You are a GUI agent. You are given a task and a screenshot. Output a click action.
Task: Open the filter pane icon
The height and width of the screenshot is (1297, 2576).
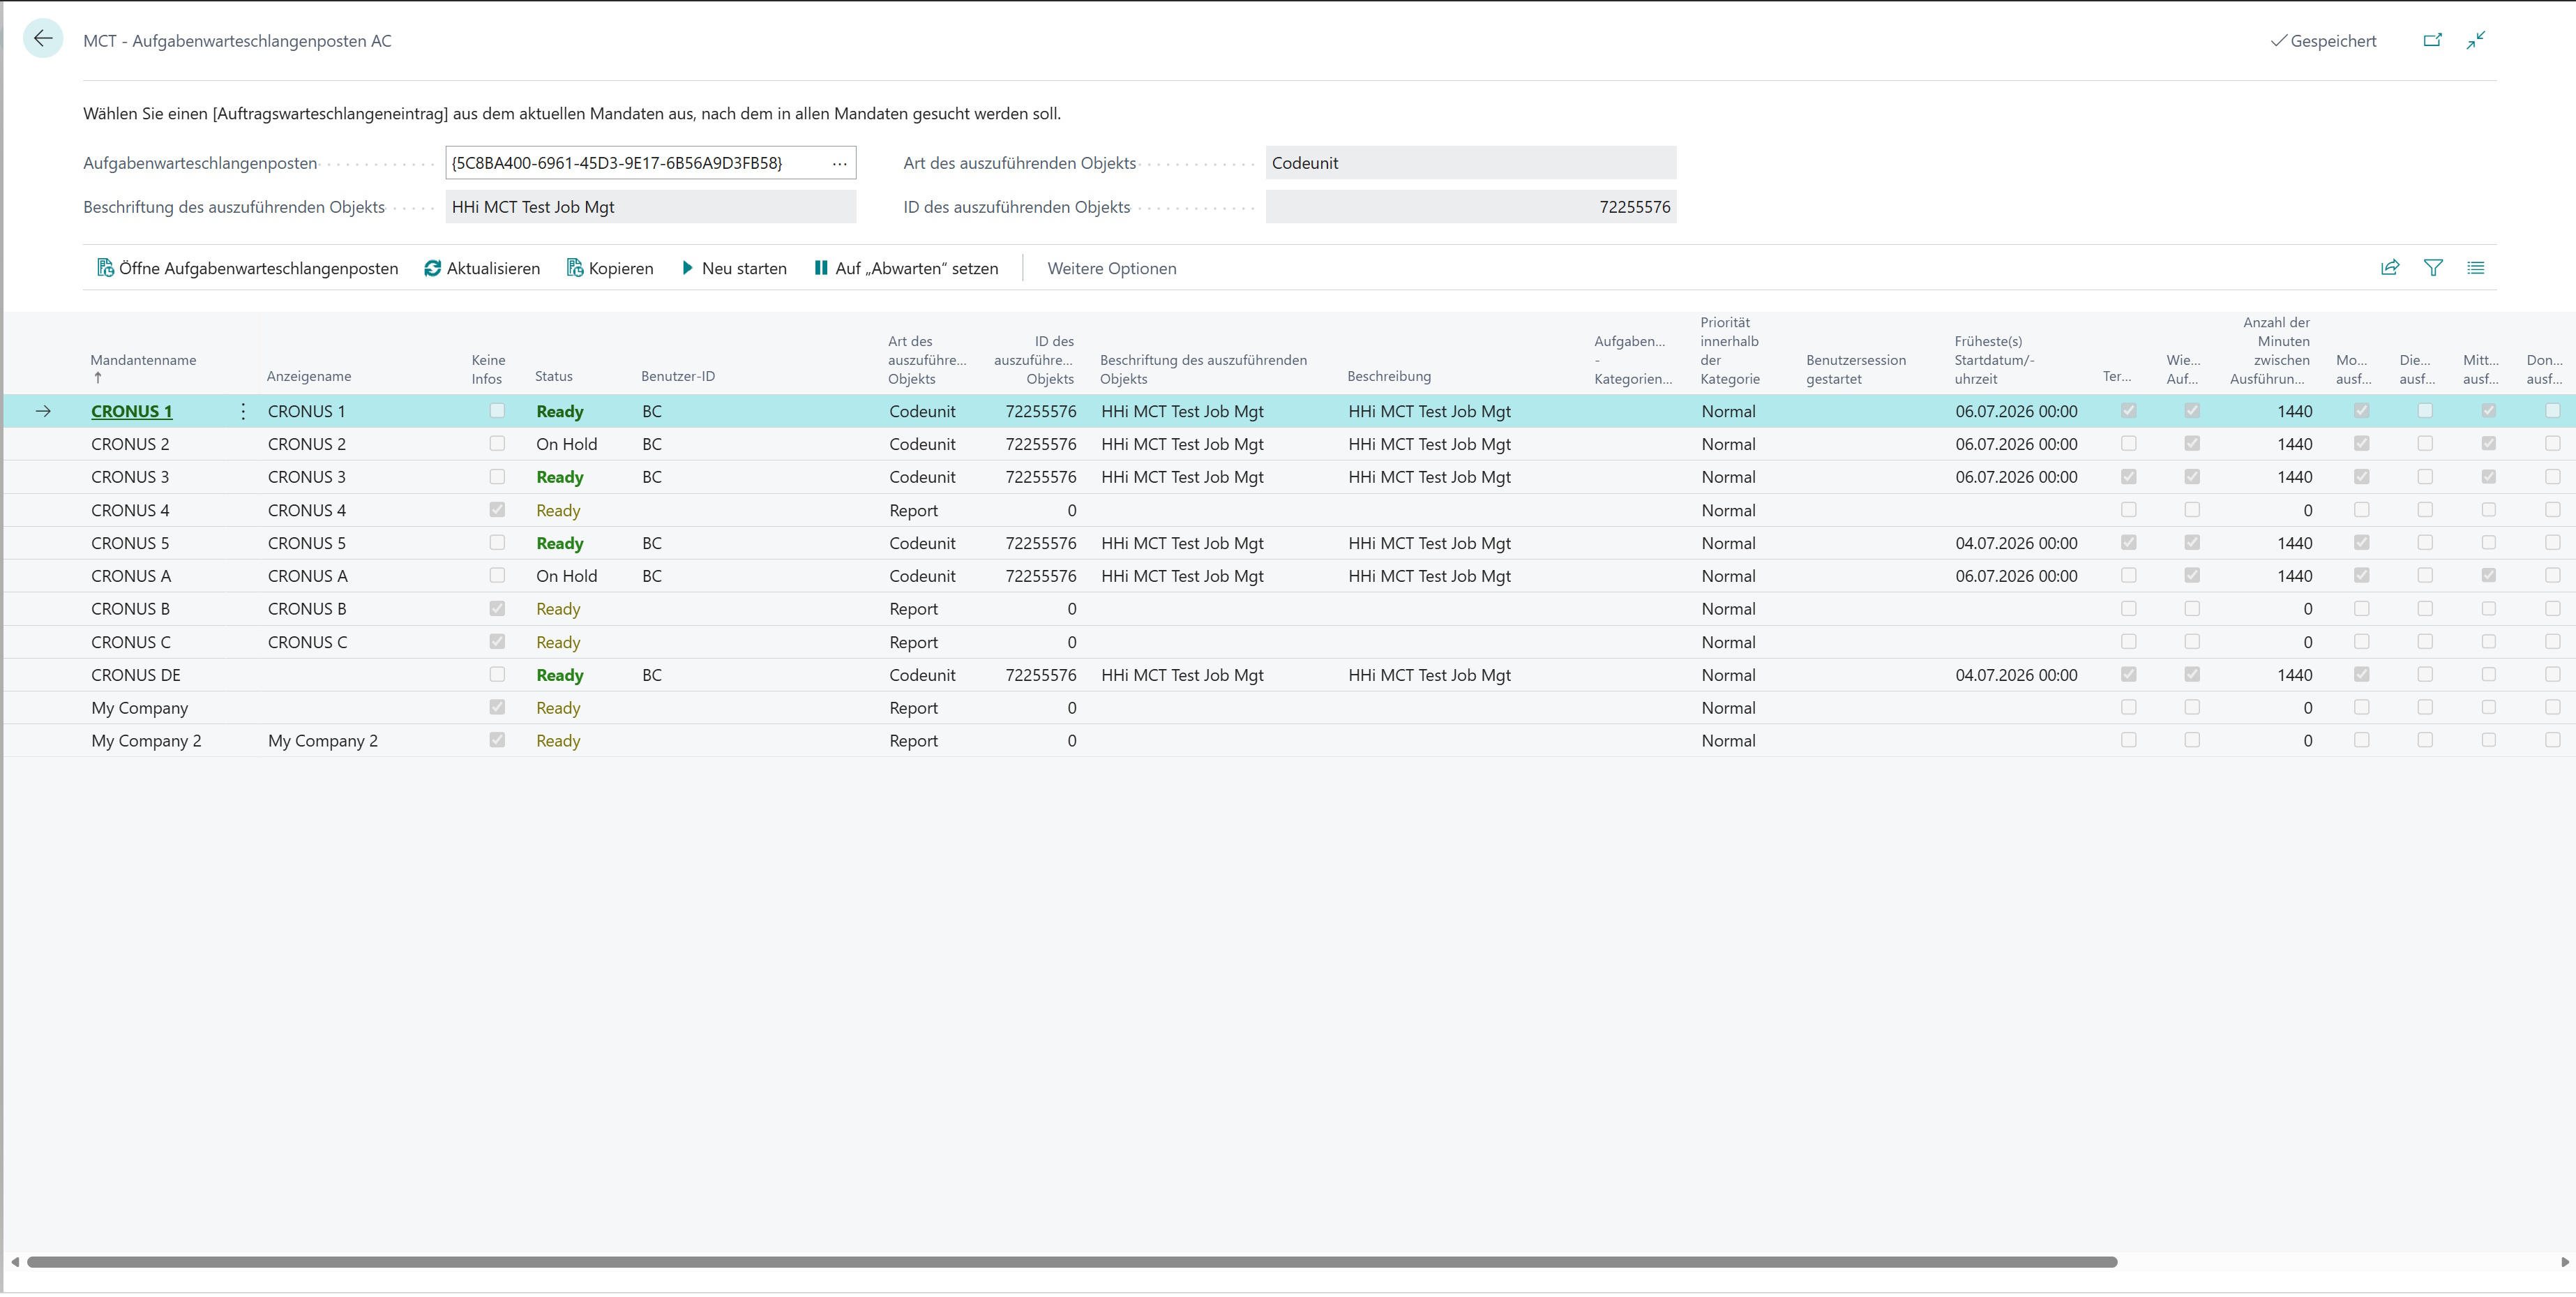pyautogui.click(x=2433, y=268)
